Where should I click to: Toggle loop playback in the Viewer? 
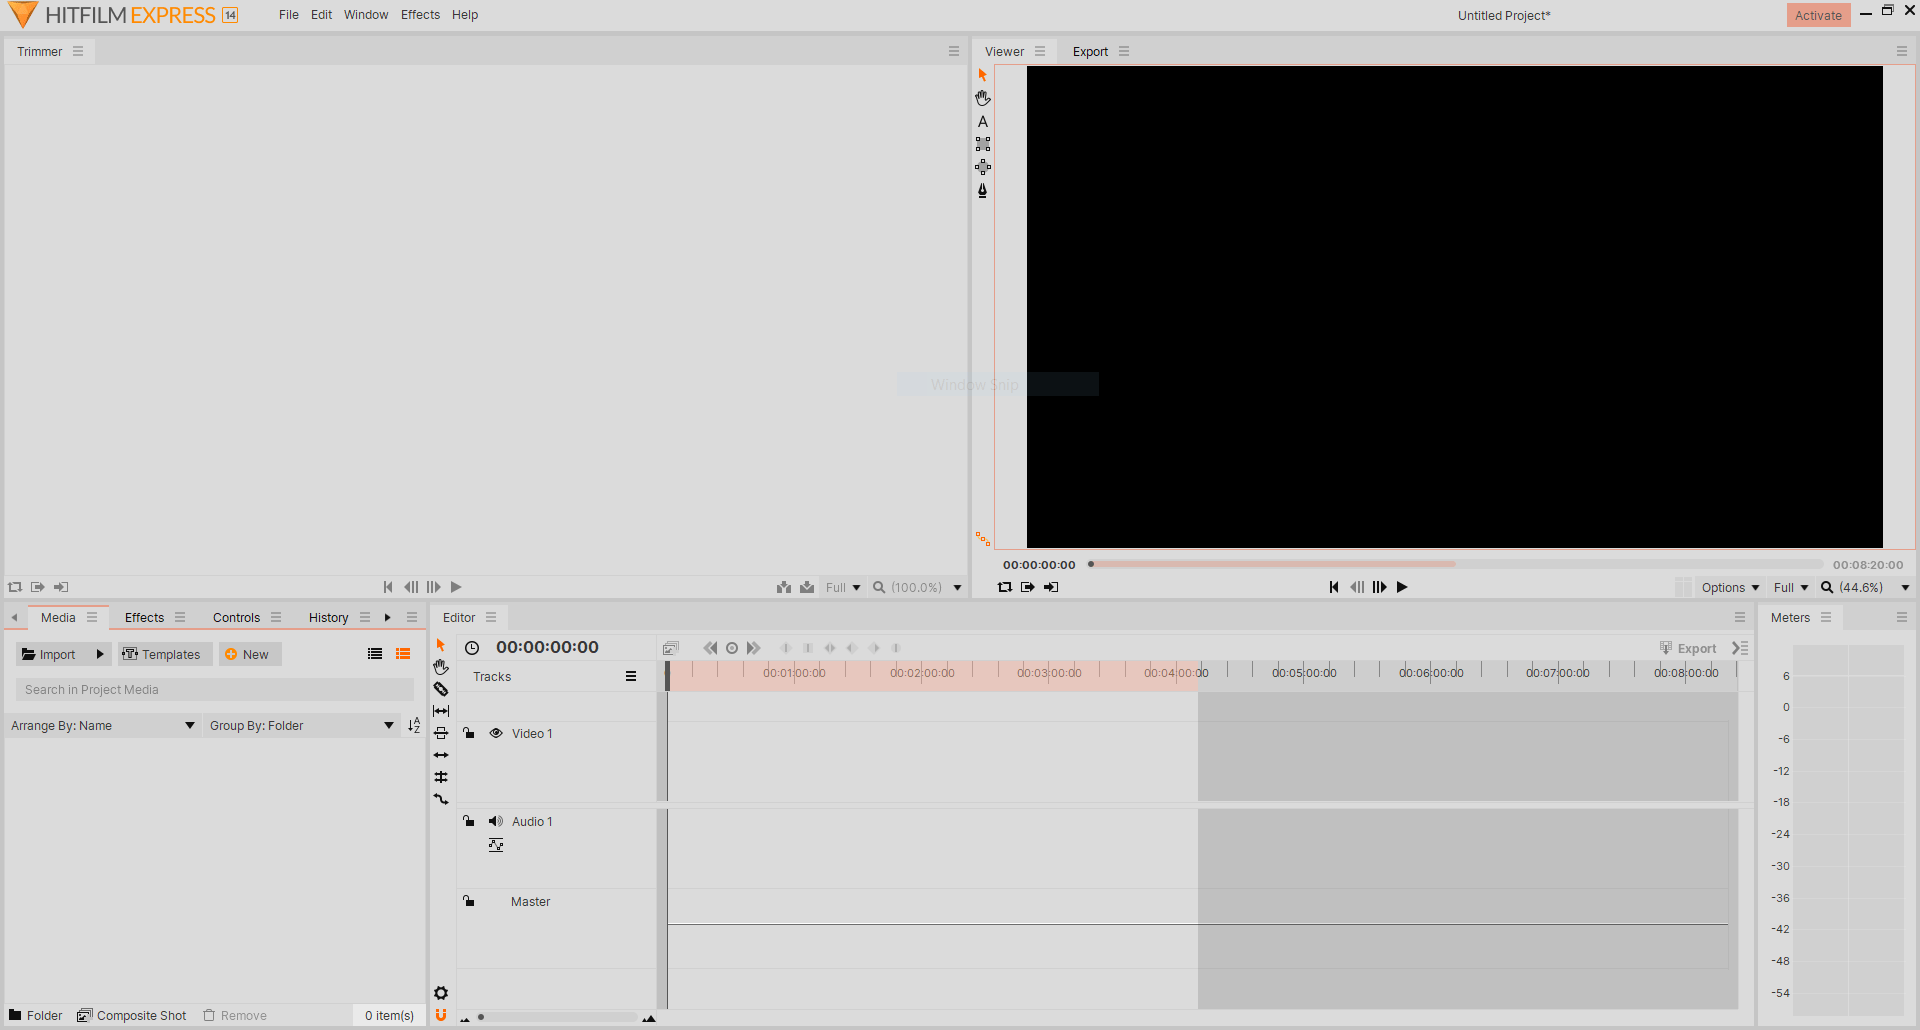(1005, 587)
